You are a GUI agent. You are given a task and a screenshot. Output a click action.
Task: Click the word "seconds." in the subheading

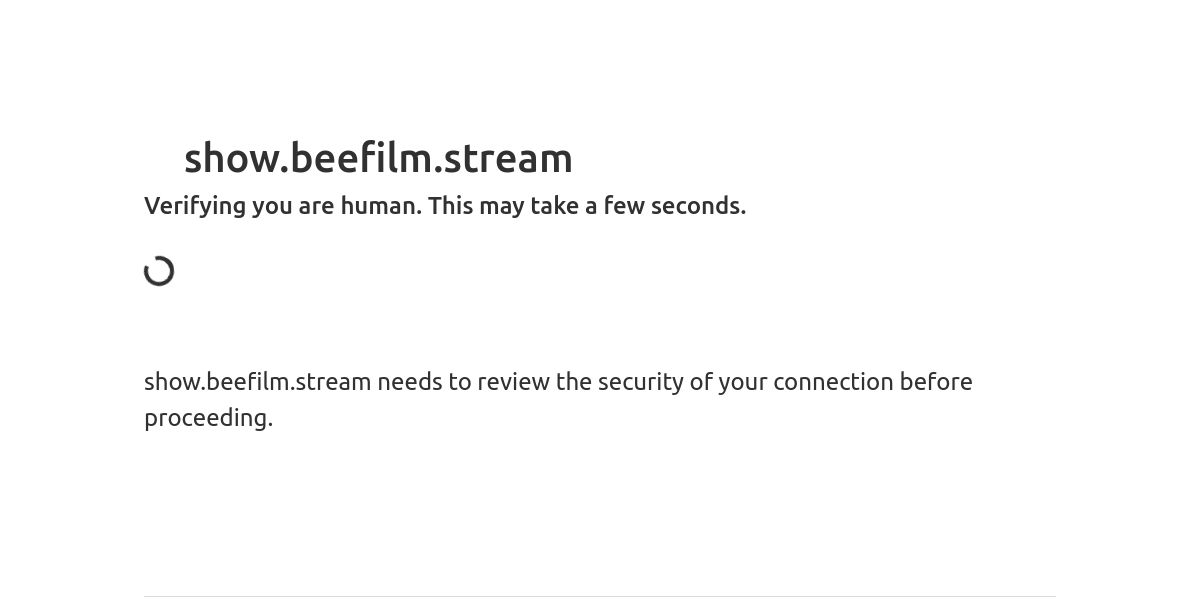point(698,206)
